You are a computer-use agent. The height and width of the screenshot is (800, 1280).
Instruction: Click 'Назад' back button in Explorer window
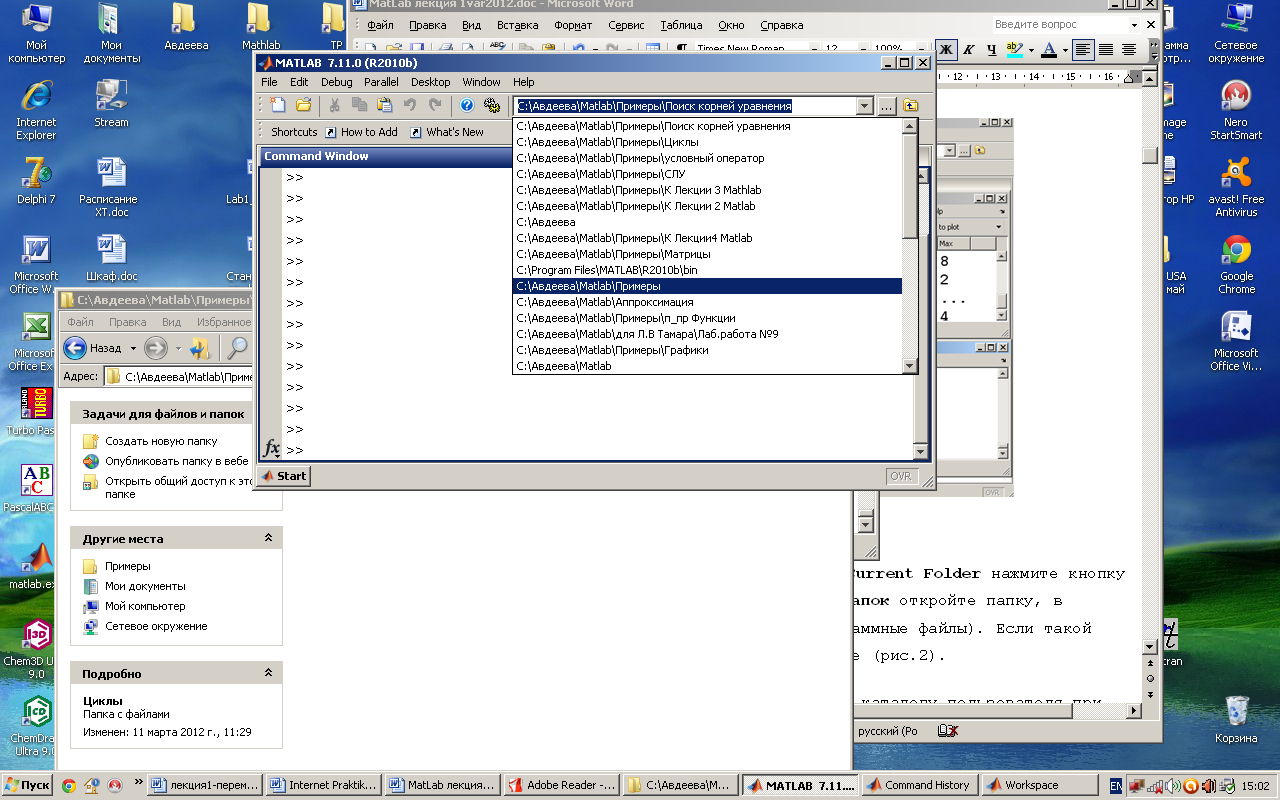point(93,348)
